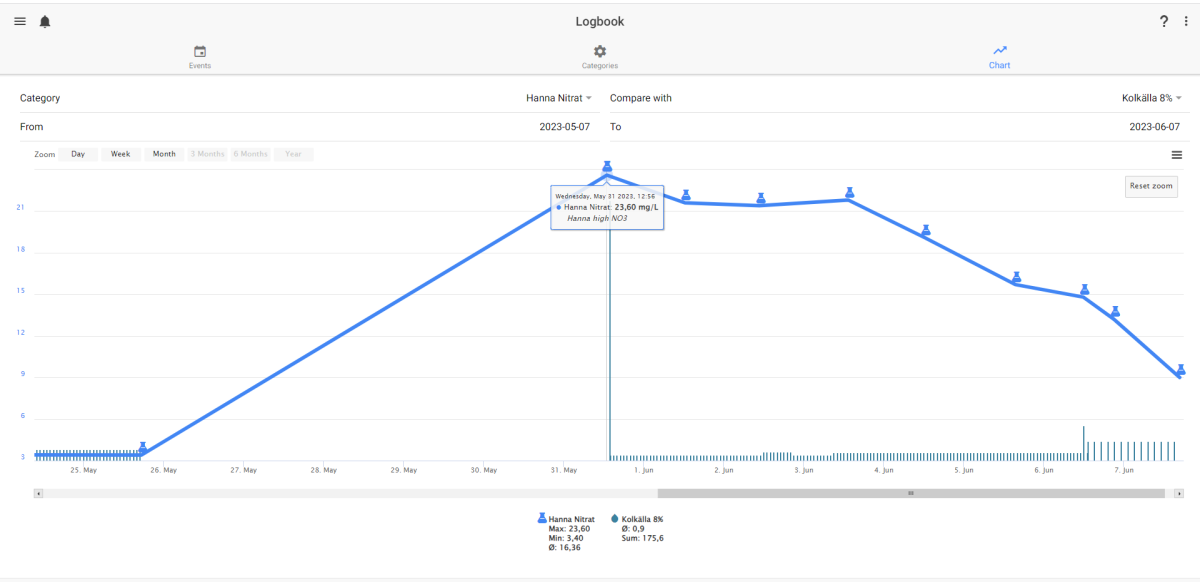Click the scrollbar right arrow
This screenshot has width=1200, height=582.
tap(1180, 493)
